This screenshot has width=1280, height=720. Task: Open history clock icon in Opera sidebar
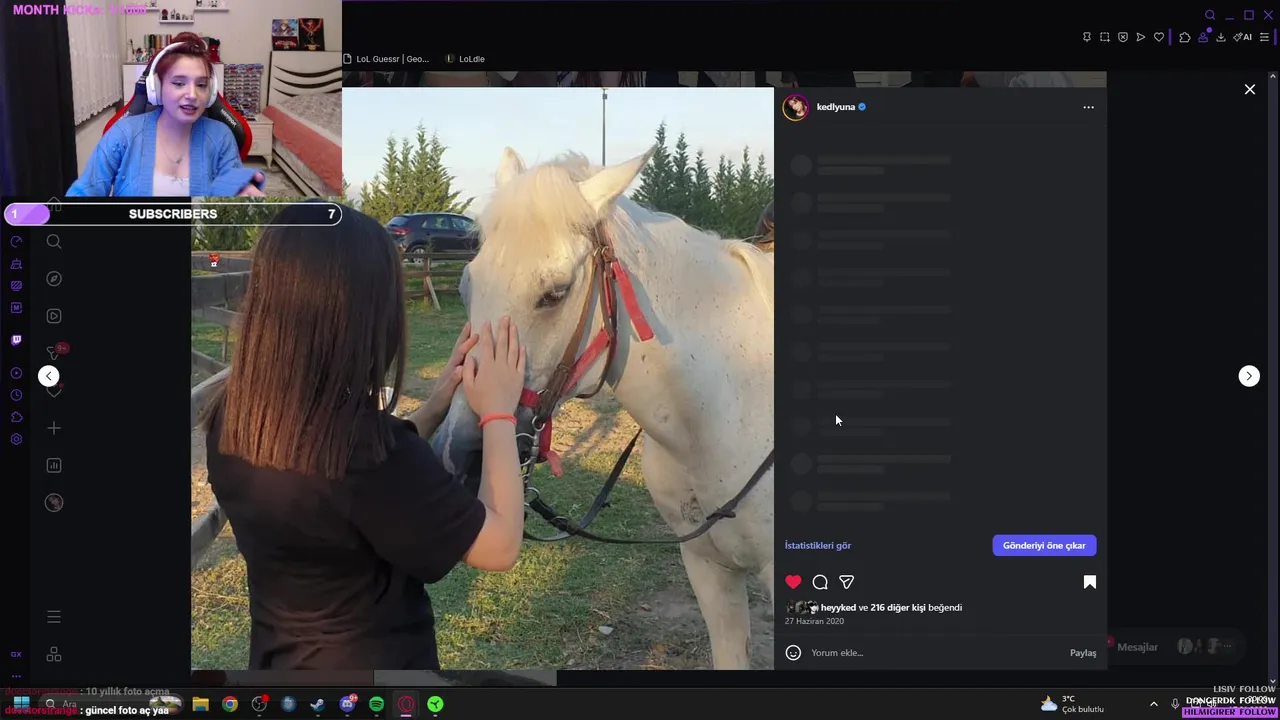coord(16,395)
